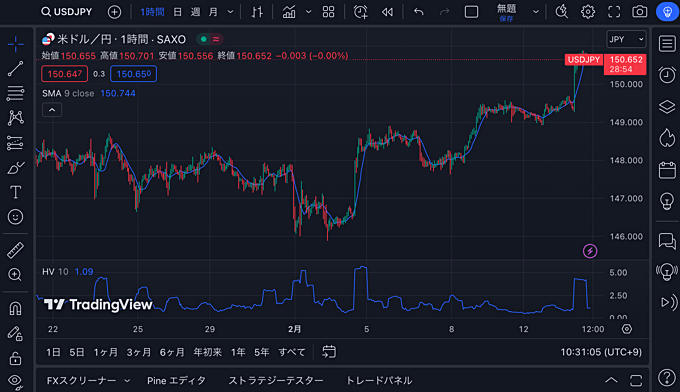The width and height of the screenshot is (680, 392).
Task: Open quick search icon in top bar
Action: tap(562, 12)
